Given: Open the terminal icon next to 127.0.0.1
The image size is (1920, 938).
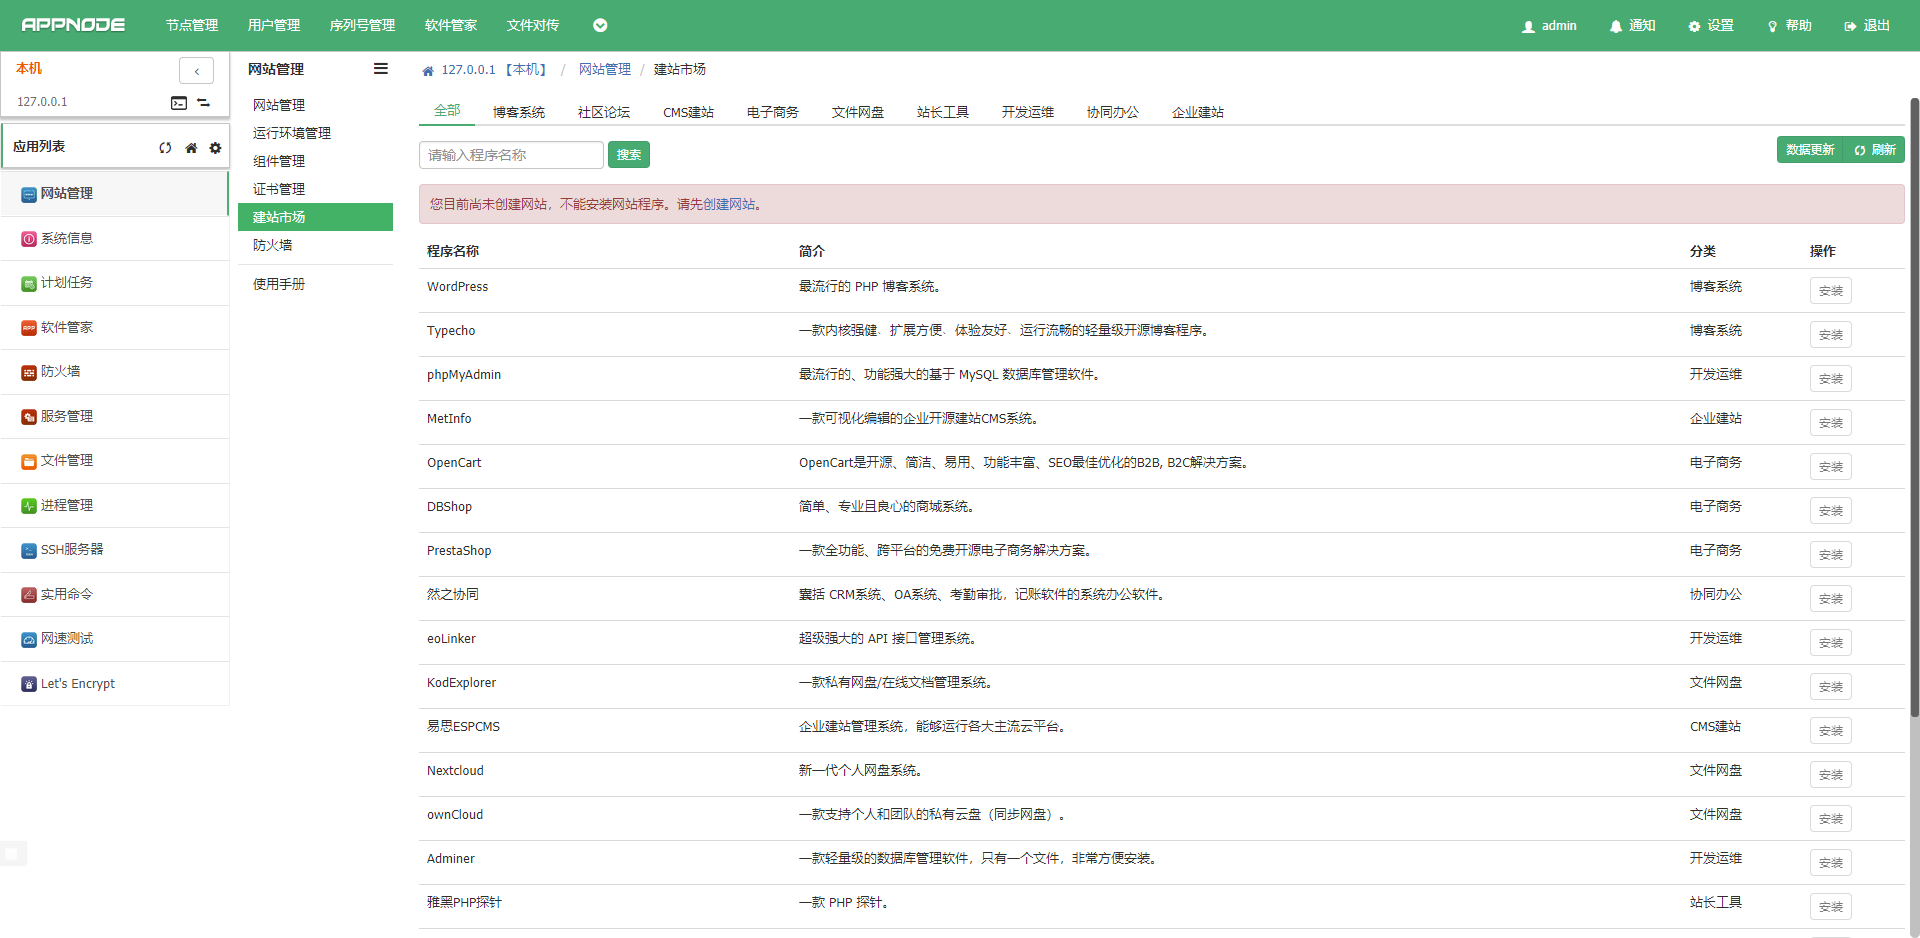Looking at the screenshot, I should pyautogui.click(x=179, y=102).
